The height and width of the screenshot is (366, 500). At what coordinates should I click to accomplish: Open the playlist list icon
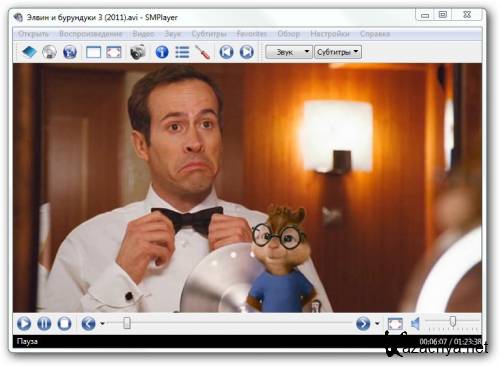[x=182, y=52]
